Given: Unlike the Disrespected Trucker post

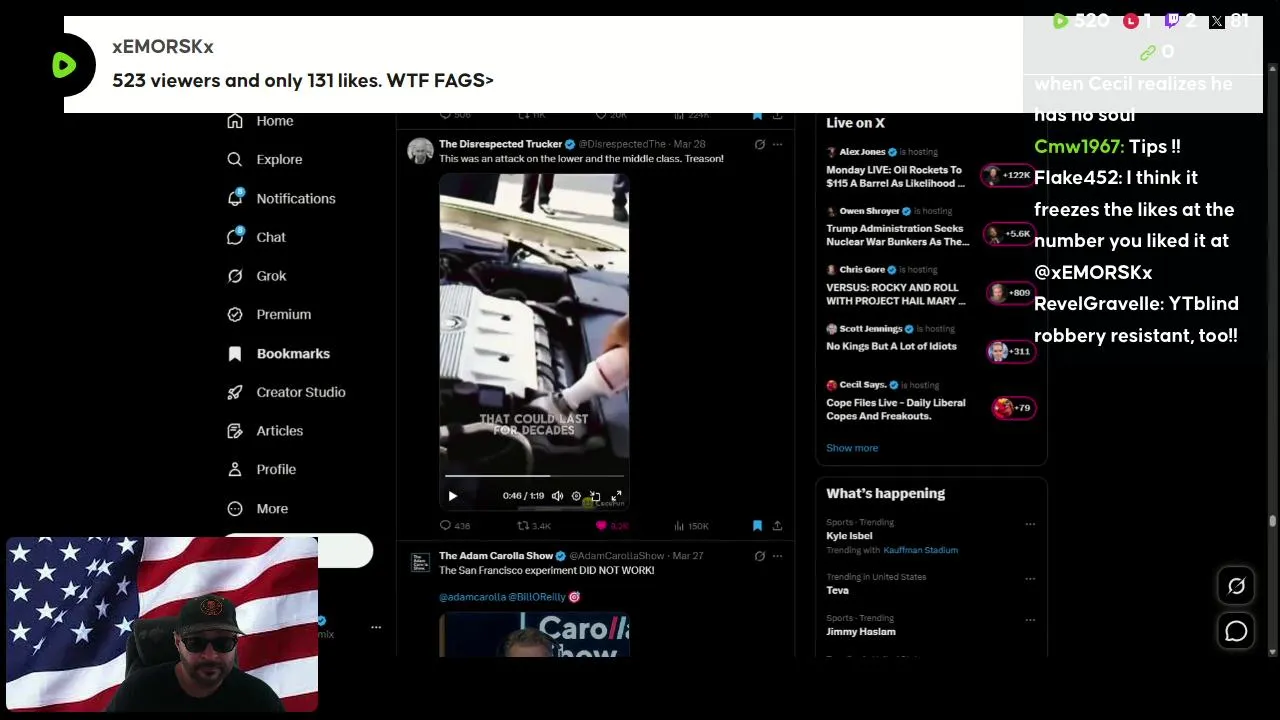Looking at the screenshot, I should [x=612, y=525].
